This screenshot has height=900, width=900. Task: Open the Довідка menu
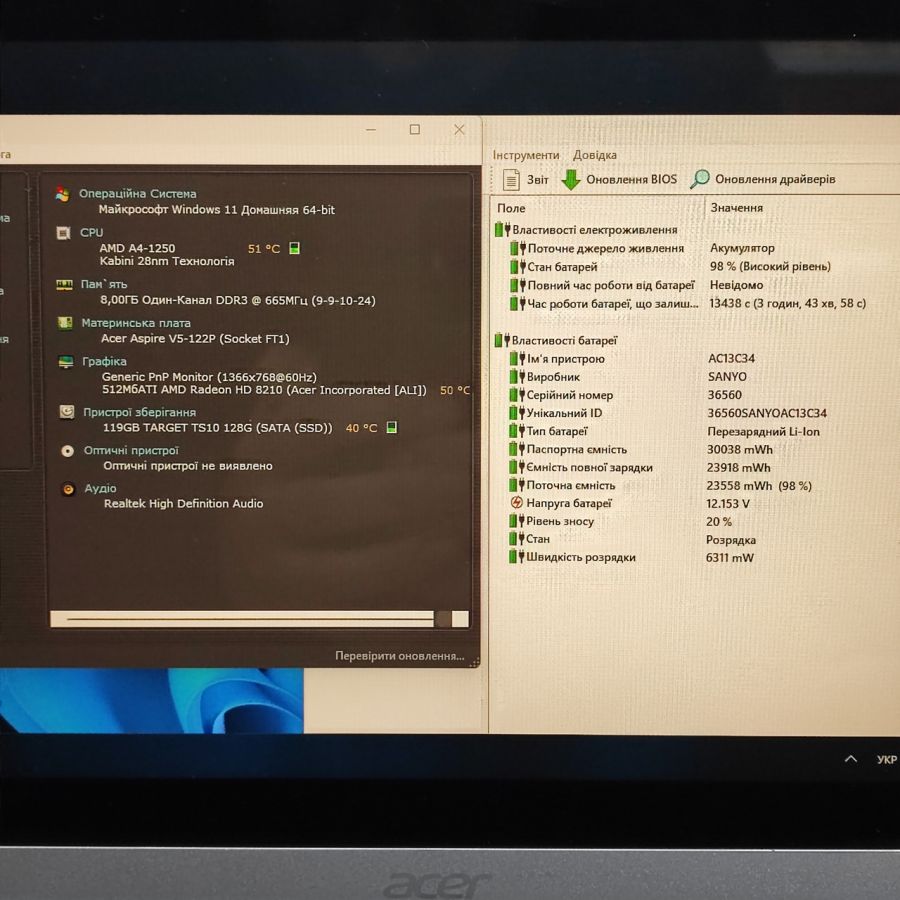tap(595, 155)
